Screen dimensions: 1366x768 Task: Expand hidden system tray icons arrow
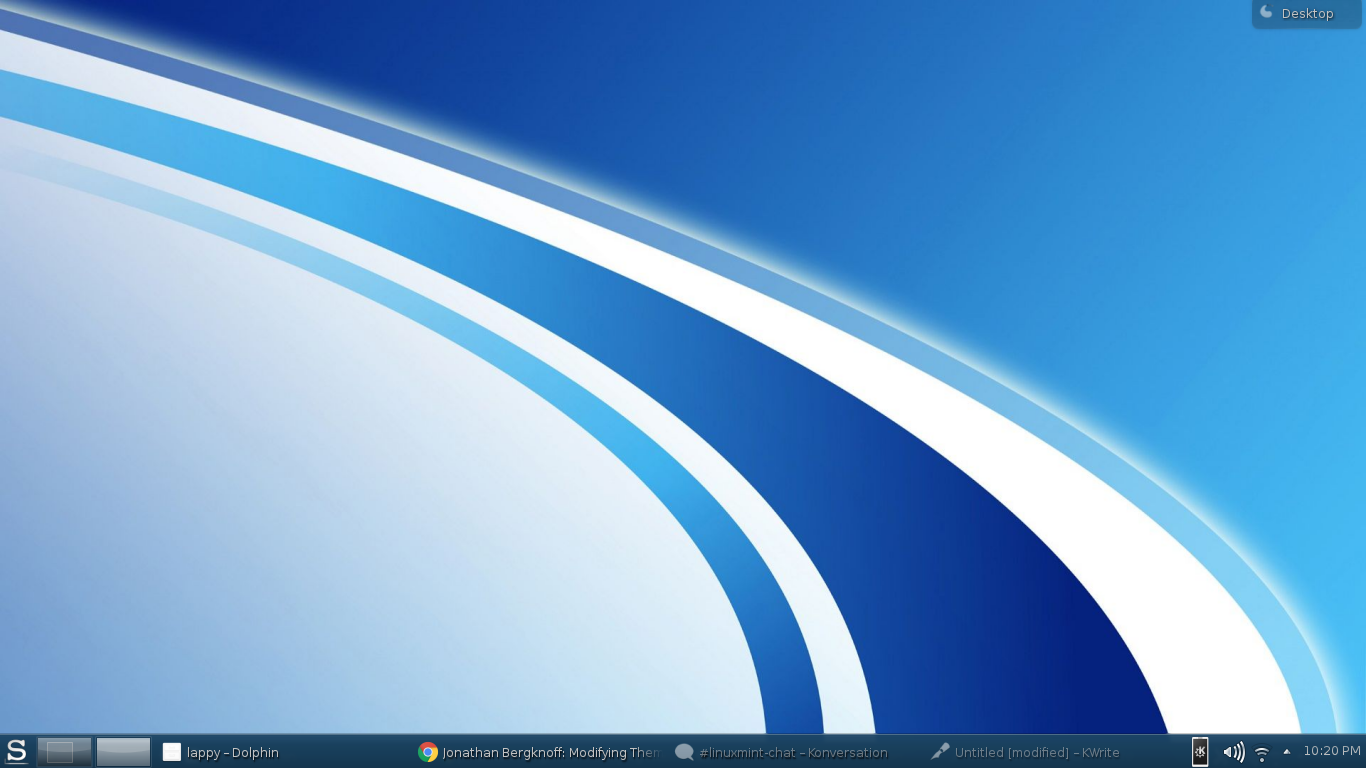(x=1287, y=752)
